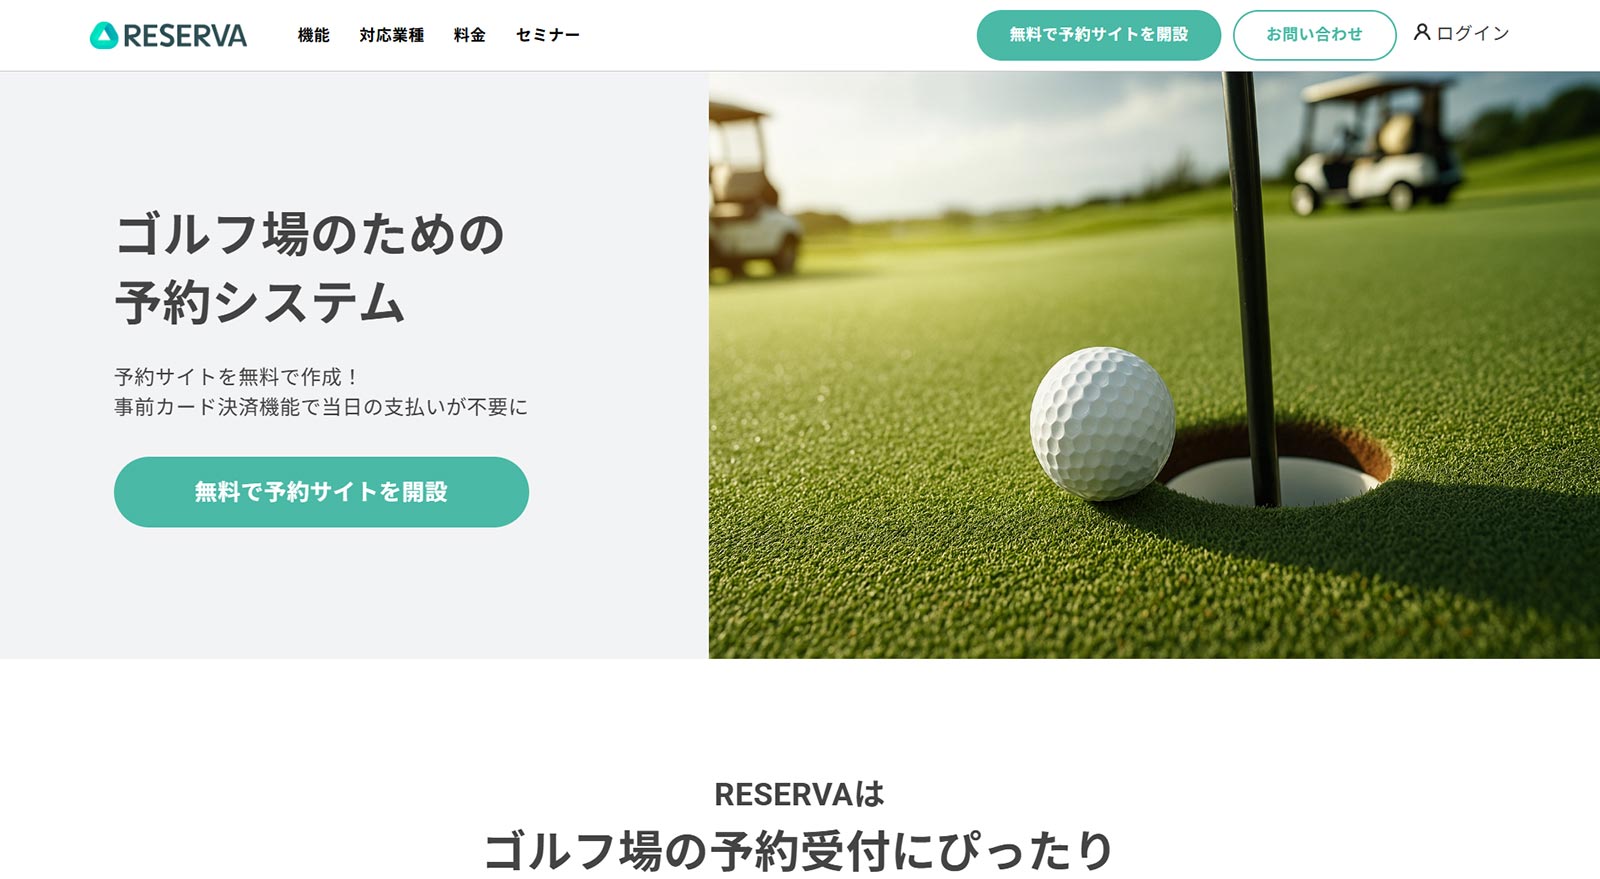This screenshot has height=879, width=1600.
Task: Click the large hero 無料で予約サイトを開設 button
Action: (321, 492)
